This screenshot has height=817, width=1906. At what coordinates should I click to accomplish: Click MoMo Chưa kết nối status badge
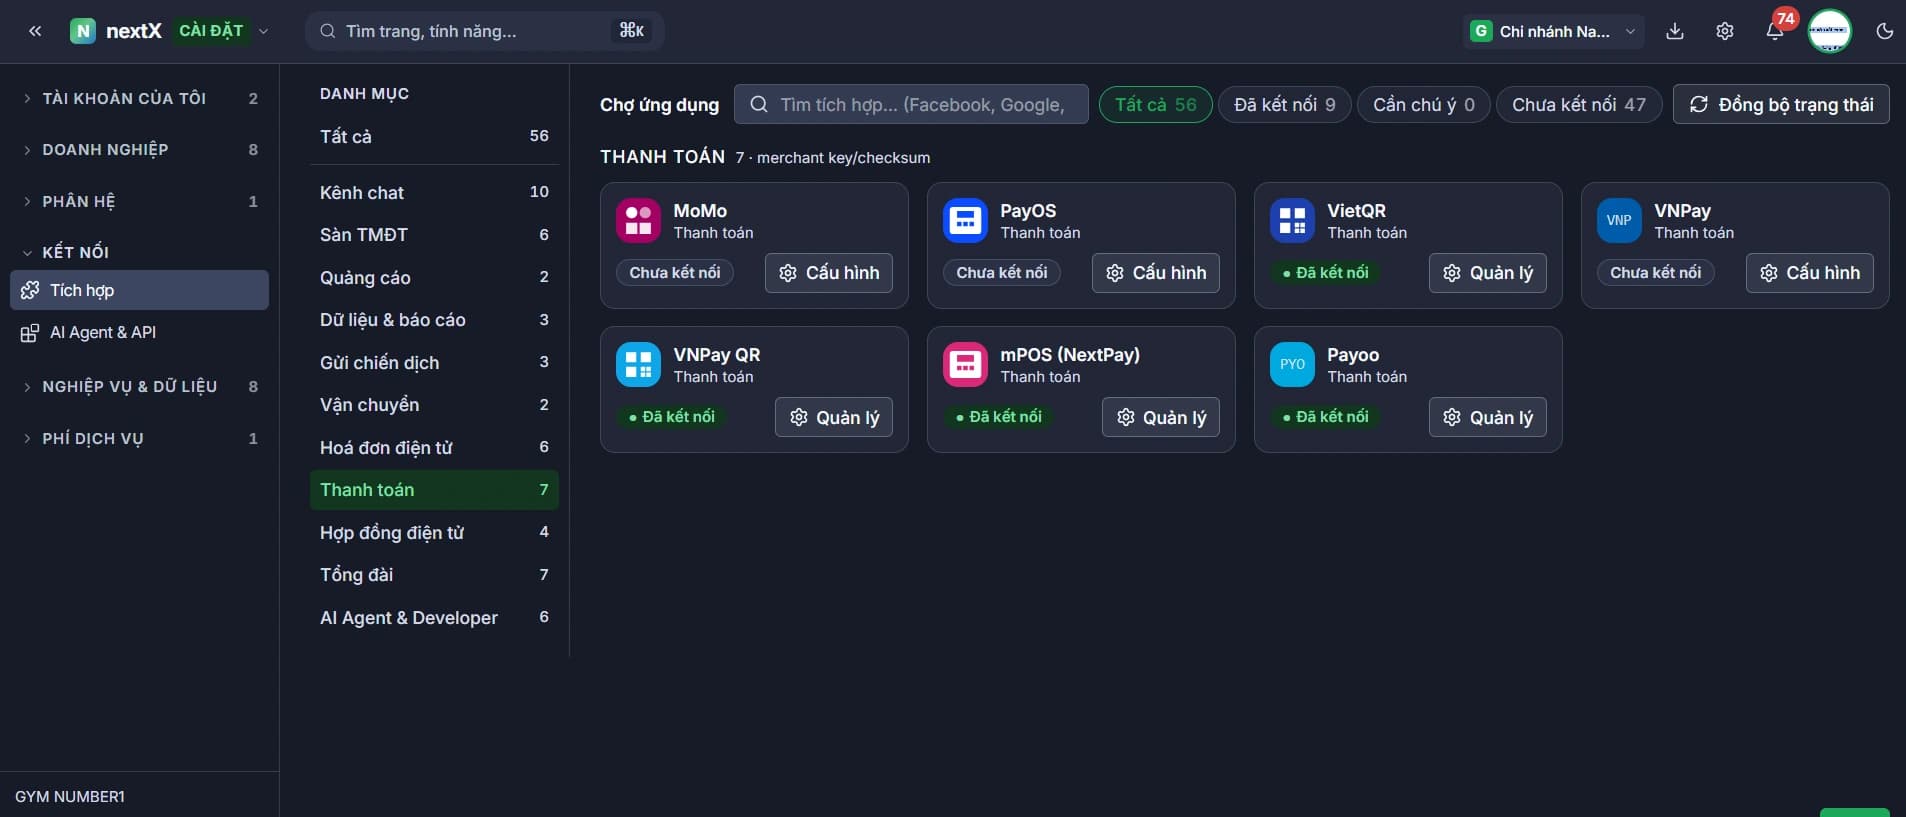(675, 273)
